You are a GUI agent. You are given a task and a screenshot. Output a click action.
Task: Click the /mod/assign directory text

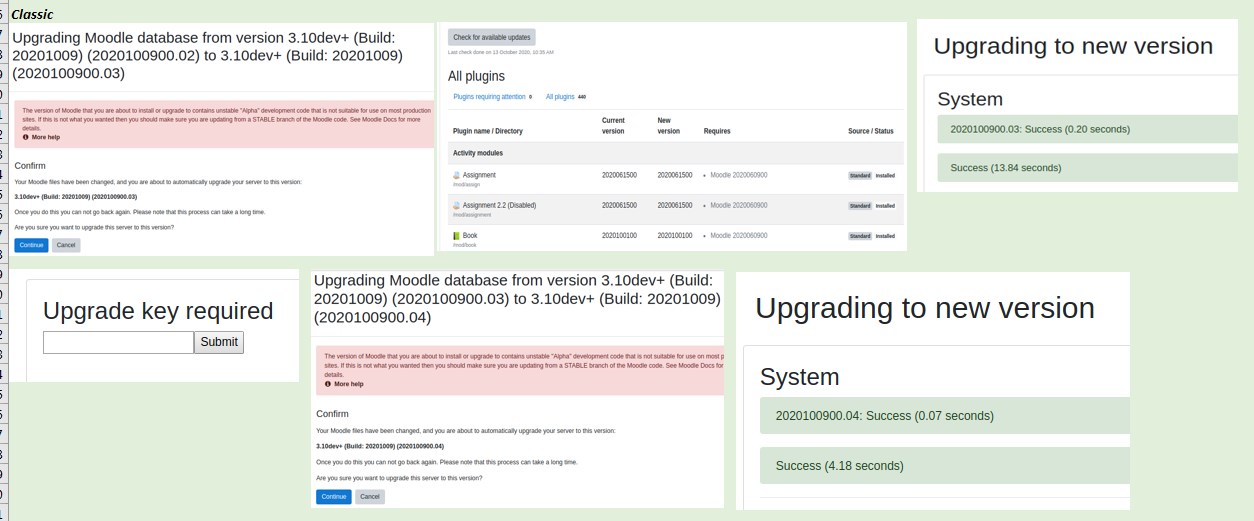465,185
